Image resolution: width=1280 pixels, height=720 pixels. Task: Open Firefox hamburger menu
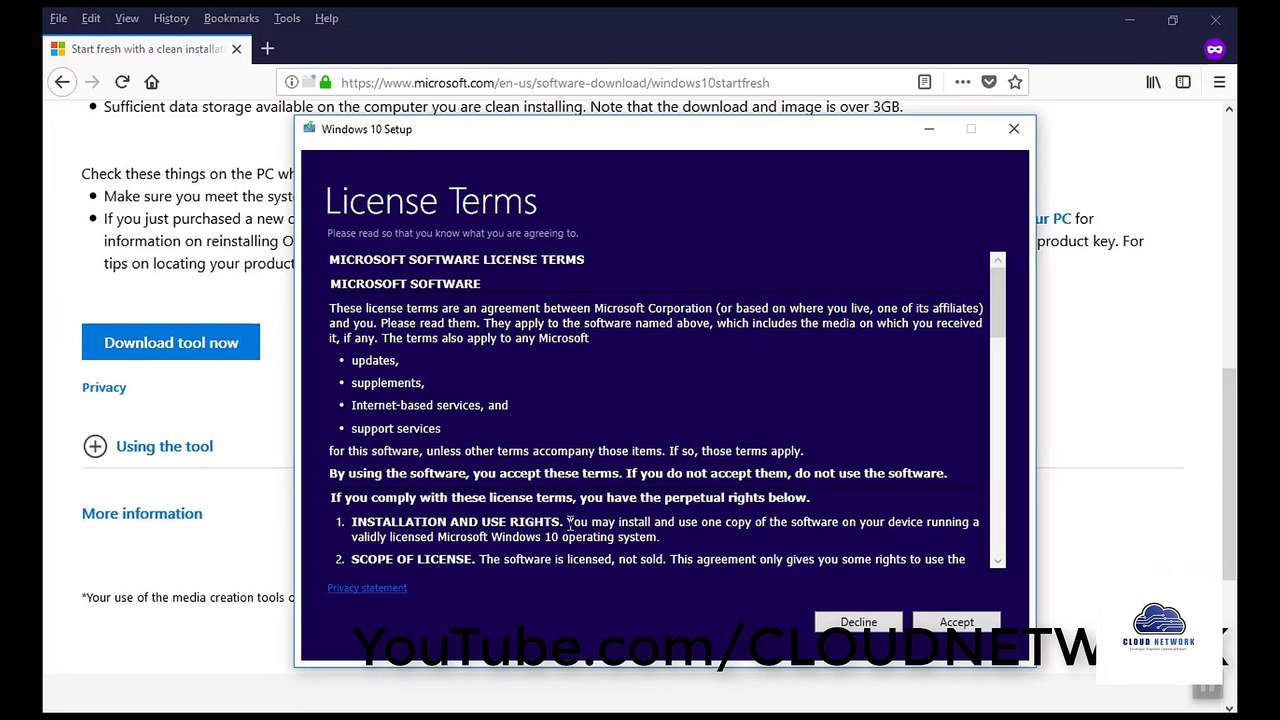[1219, 82]
